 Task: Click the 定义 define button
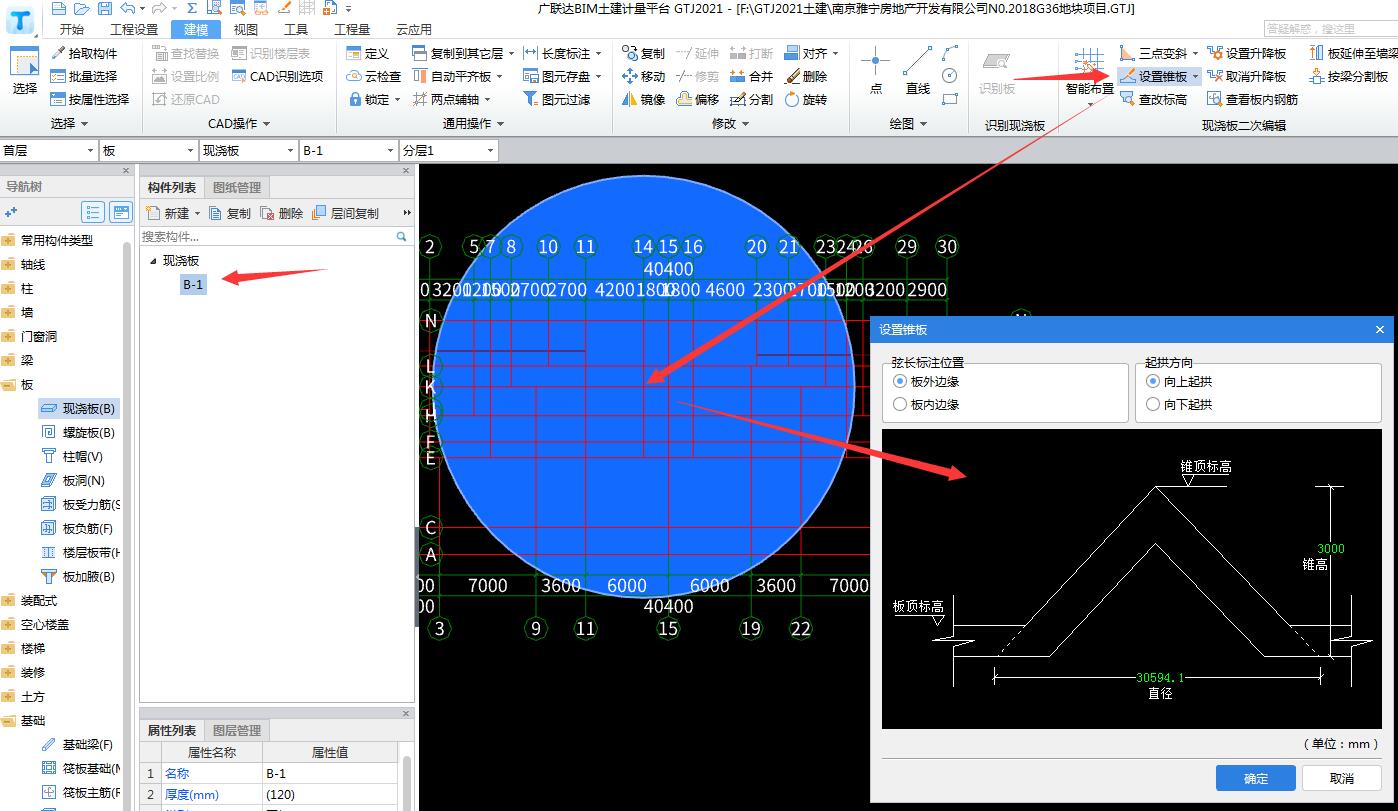tap(368, 53)
